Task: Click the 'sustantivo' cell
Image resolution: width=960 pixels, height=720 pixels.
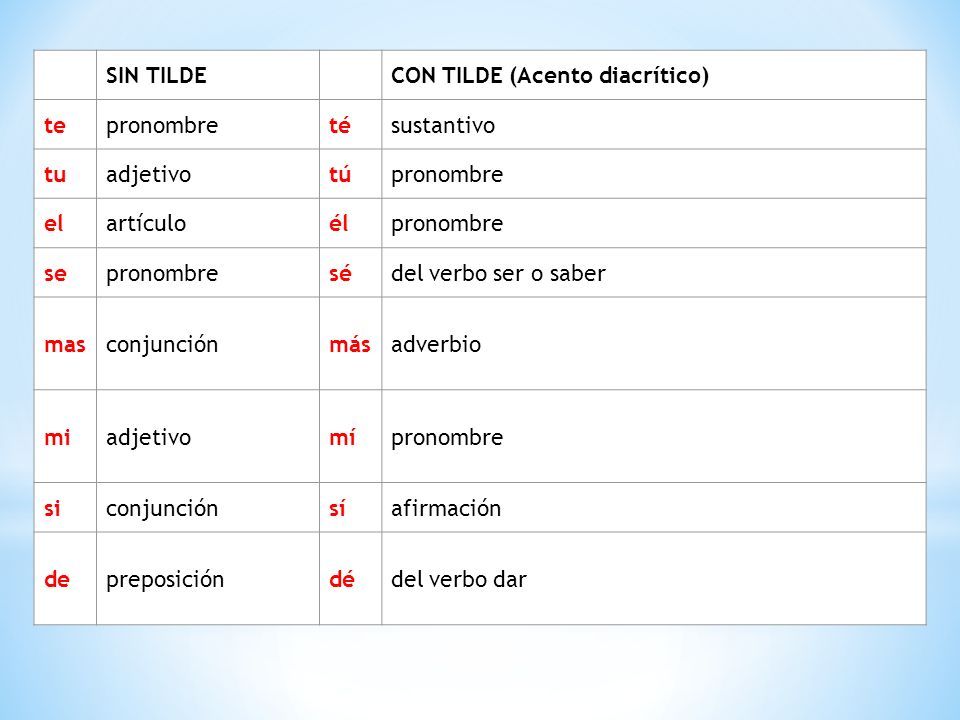Action: click(653, 125)
